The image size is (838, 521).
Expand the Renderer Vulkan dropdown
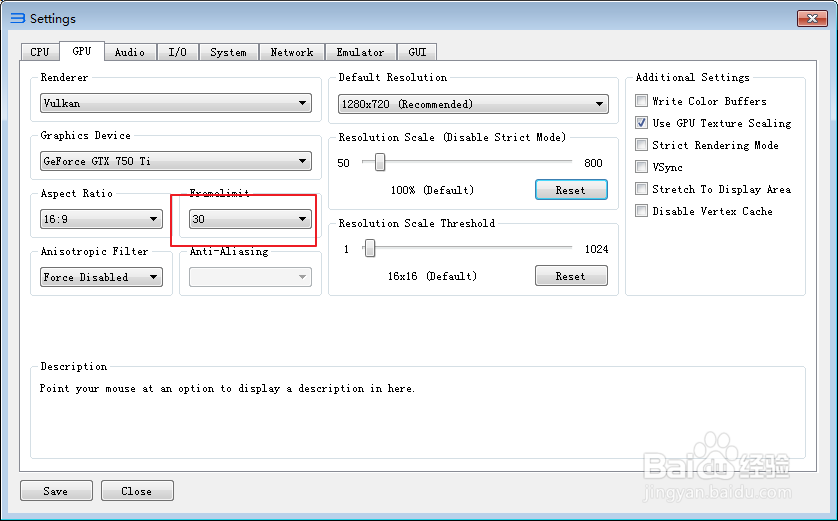[176, 103]
